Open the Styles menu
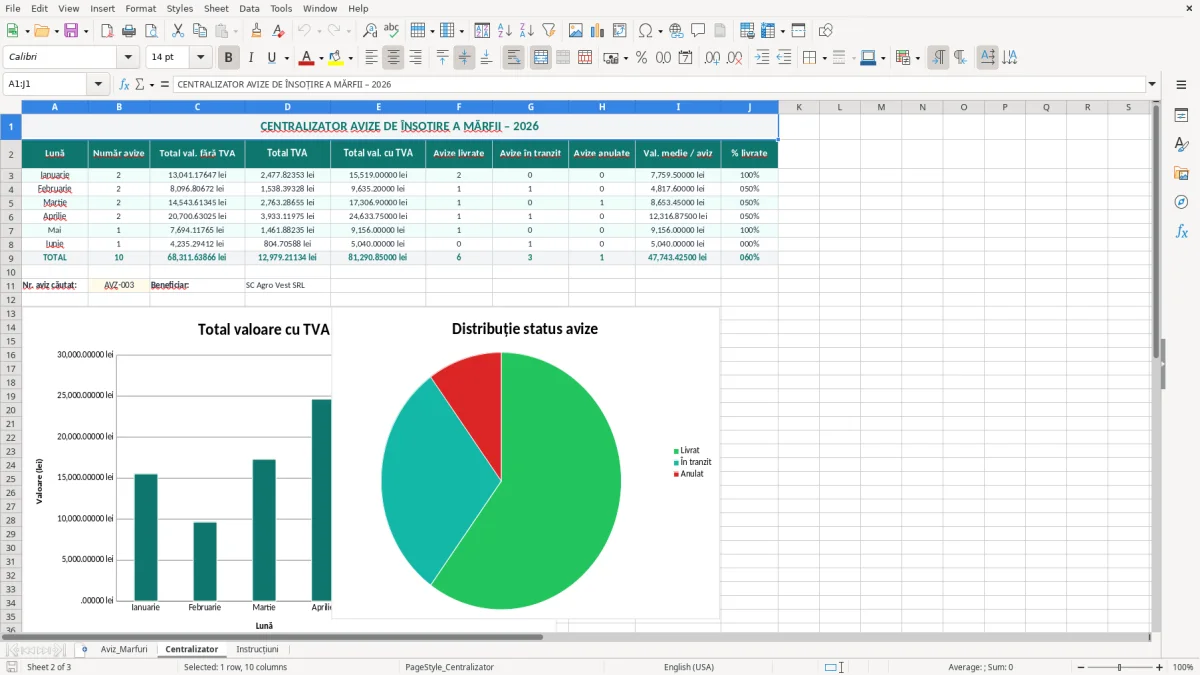This screenshot has width=1200, height=675. [180, 8]
